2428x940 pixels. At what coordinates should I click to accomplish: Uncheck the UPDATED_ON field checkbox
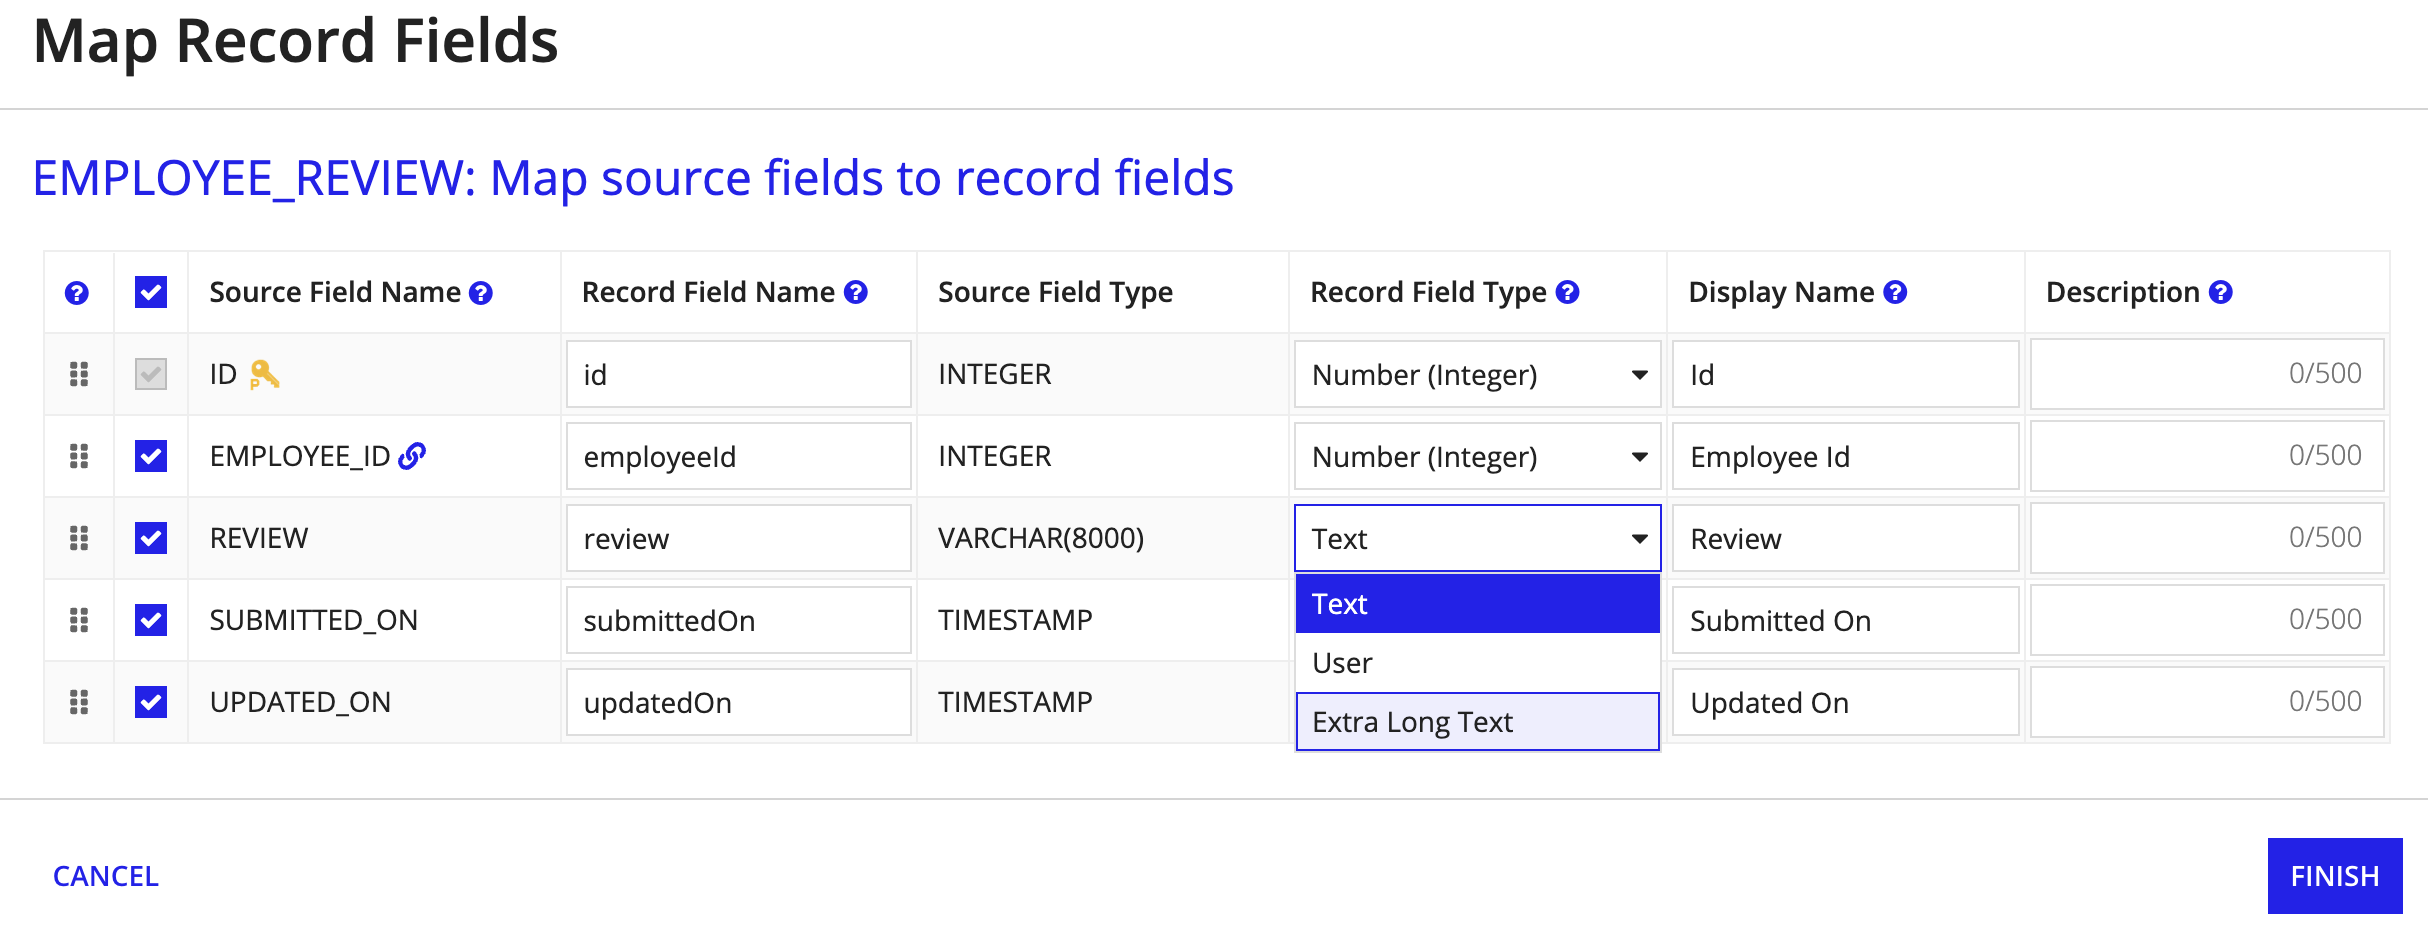pos(151,702)
